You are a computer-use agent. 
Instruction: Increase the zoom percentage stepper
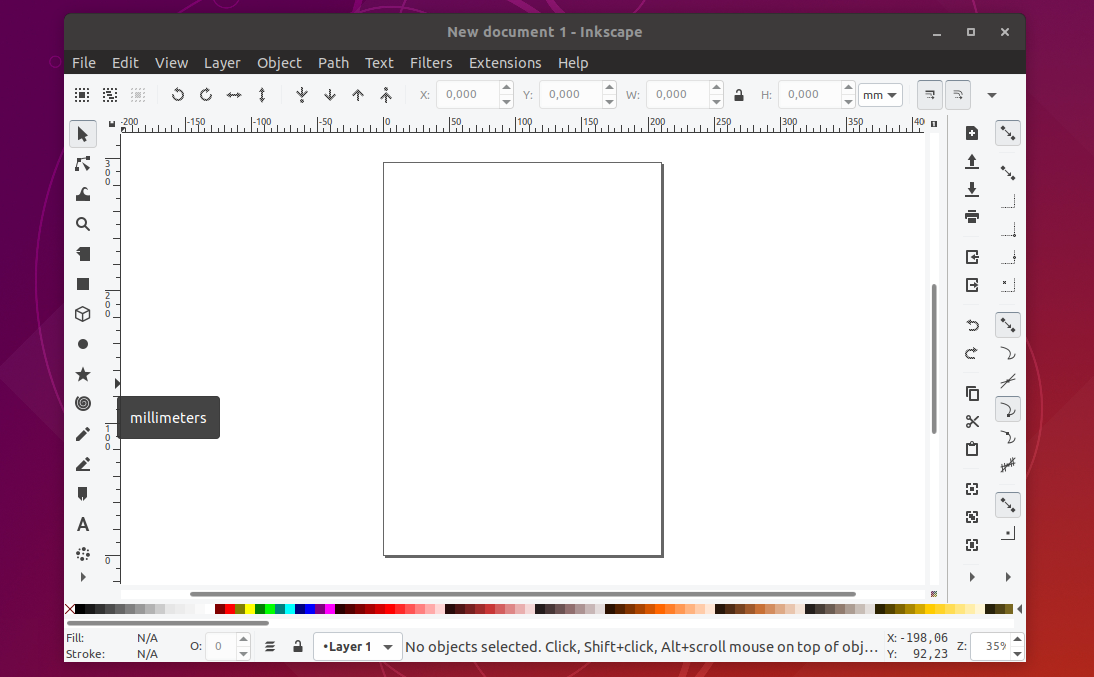[x=1017, y=639]
